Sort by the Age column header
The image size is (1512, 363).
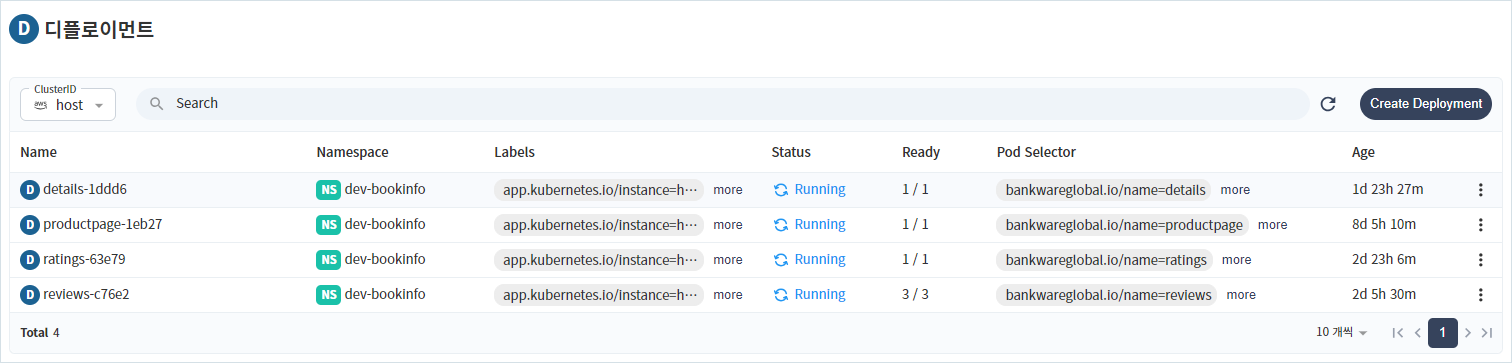click(x=1363, y=153)
